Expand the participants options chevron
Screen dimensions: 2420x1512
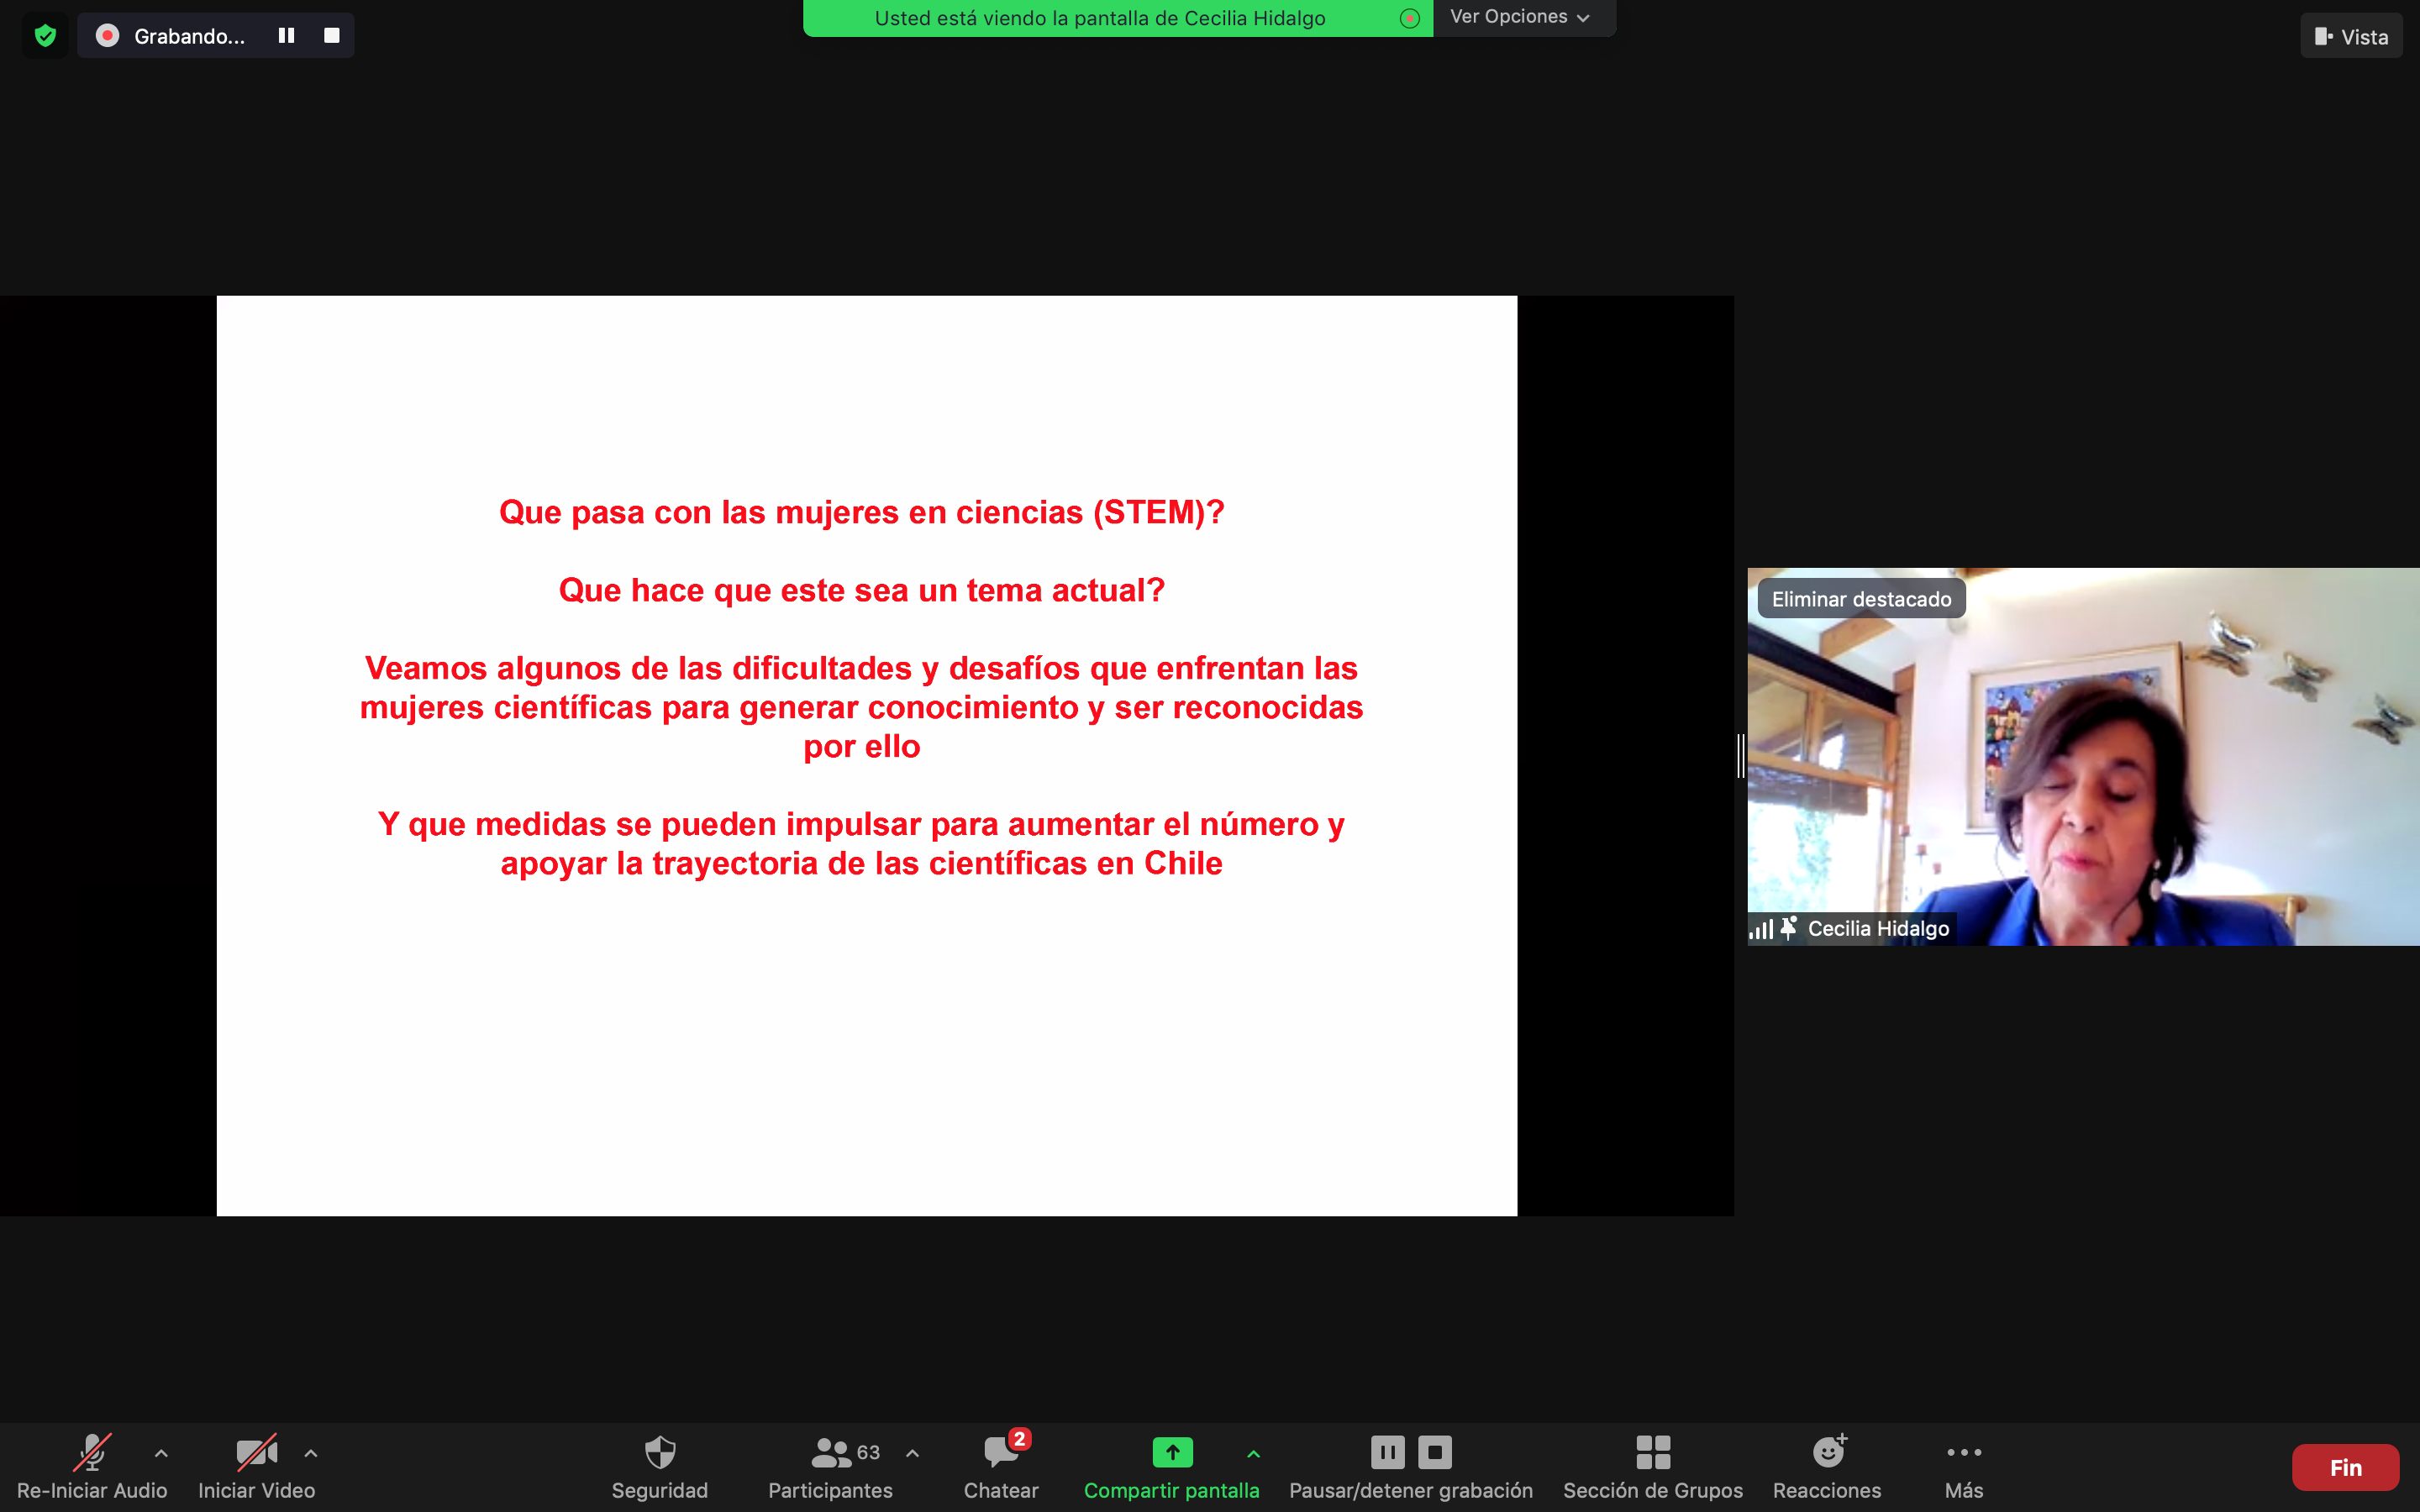[x=912, y=1453]
